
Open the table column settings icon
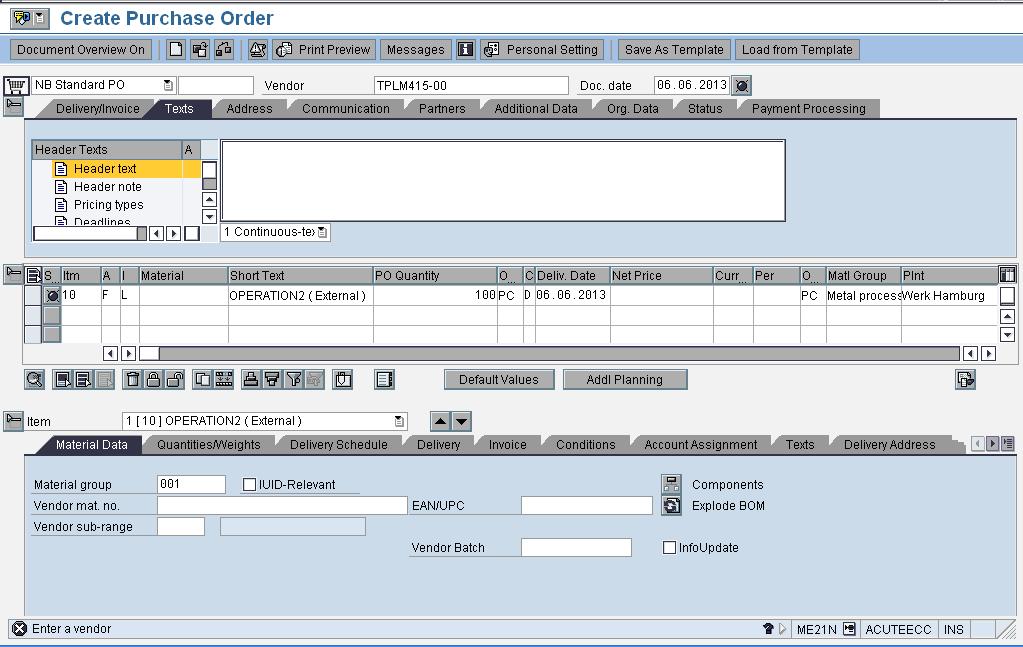[1007, 275]
